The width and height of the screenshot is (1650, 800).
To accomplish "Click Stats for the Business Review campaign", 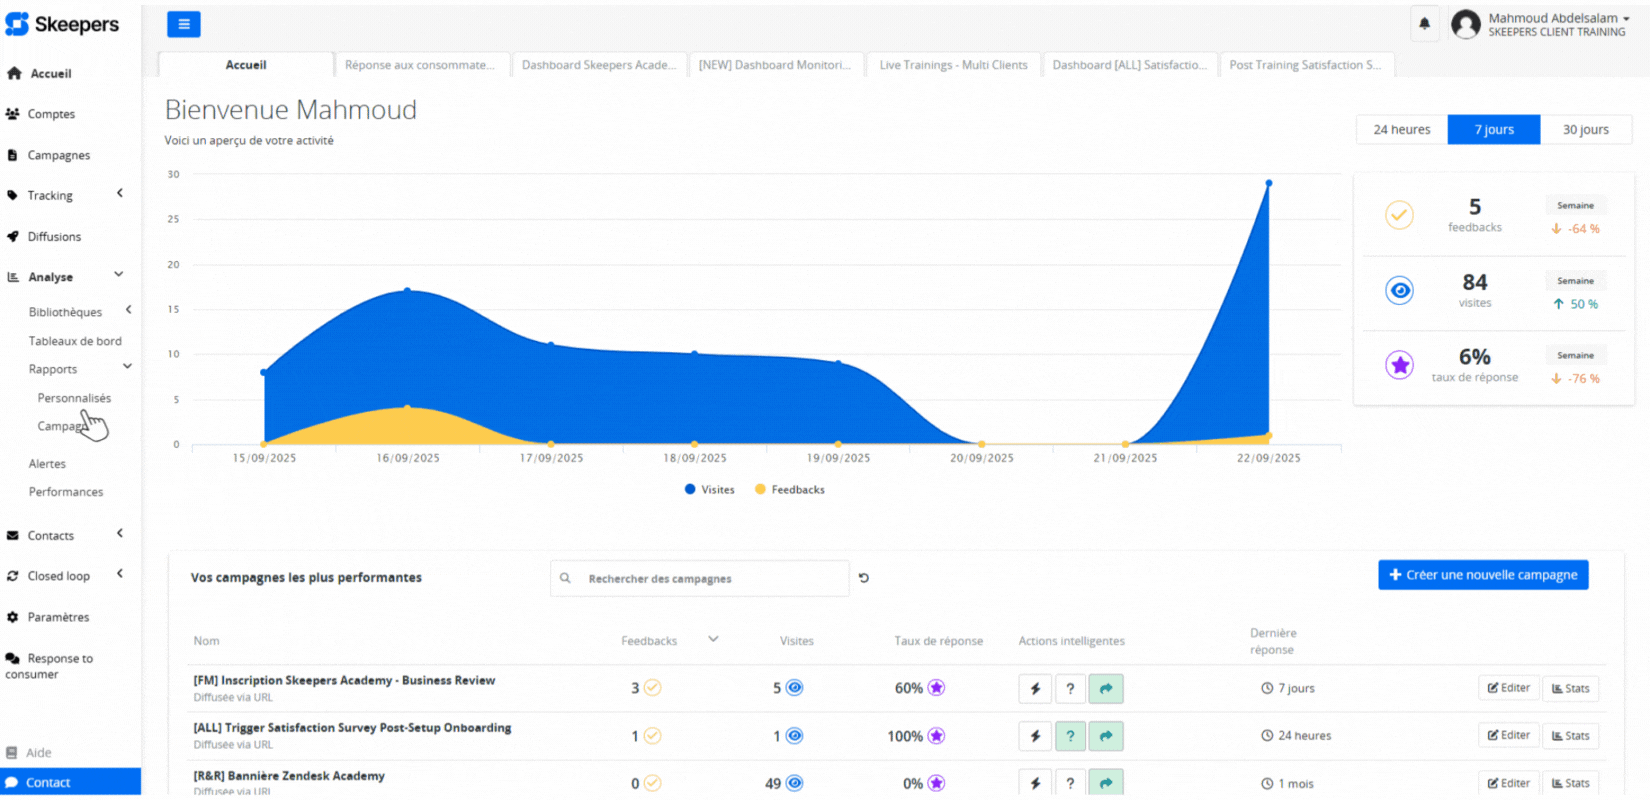I will [x=1570, y=688].
